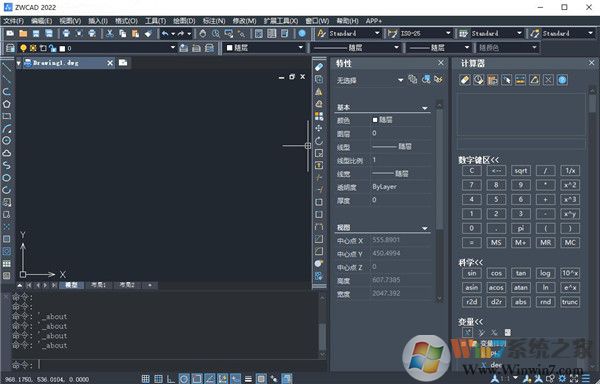Image resolution: width=600 pixels, height=384 pixels.
Task: Open the text style Standard dropdown
Action: 377,33
